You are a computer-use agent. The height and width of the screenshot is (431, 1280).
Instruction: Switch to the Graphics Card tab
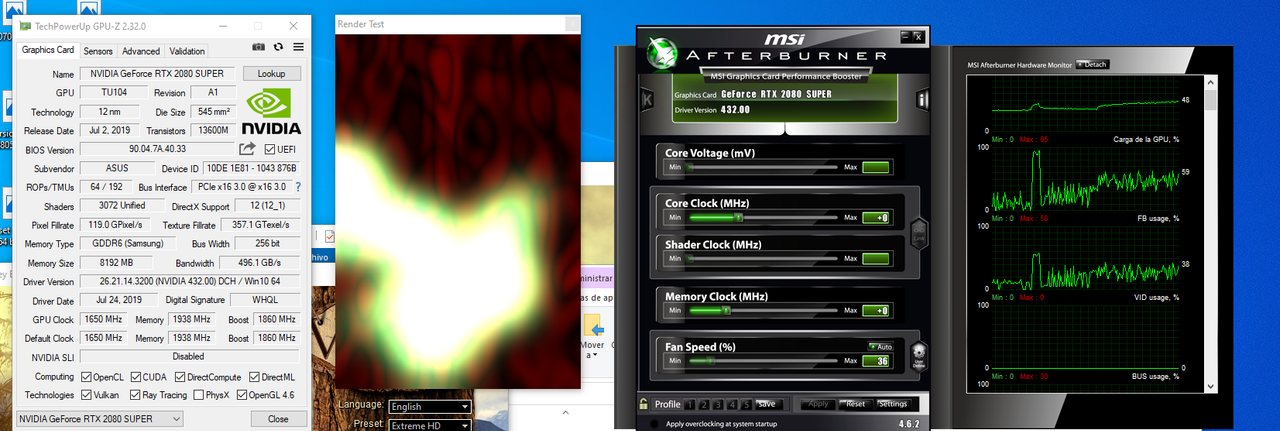coord(48,50)
